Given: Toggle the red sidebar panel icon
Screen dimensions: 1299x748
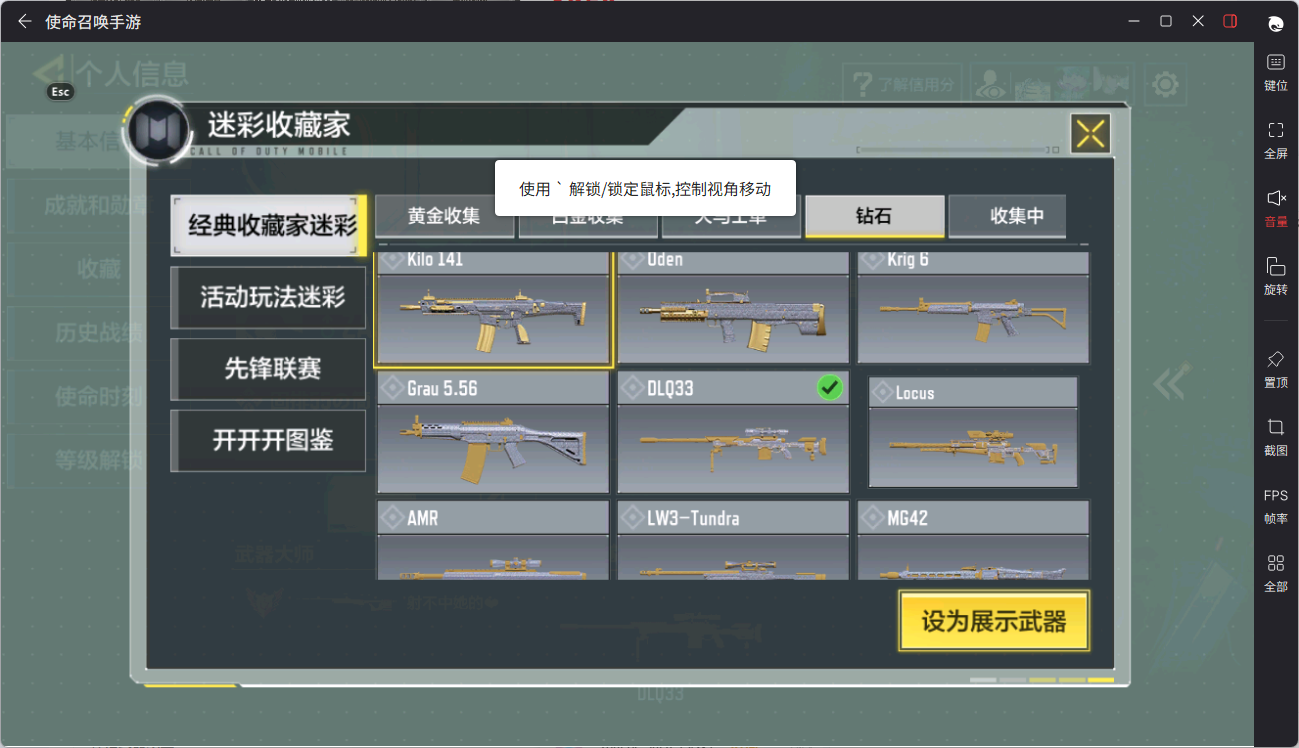Looking at the screenshot, I should coord(1231,21).
